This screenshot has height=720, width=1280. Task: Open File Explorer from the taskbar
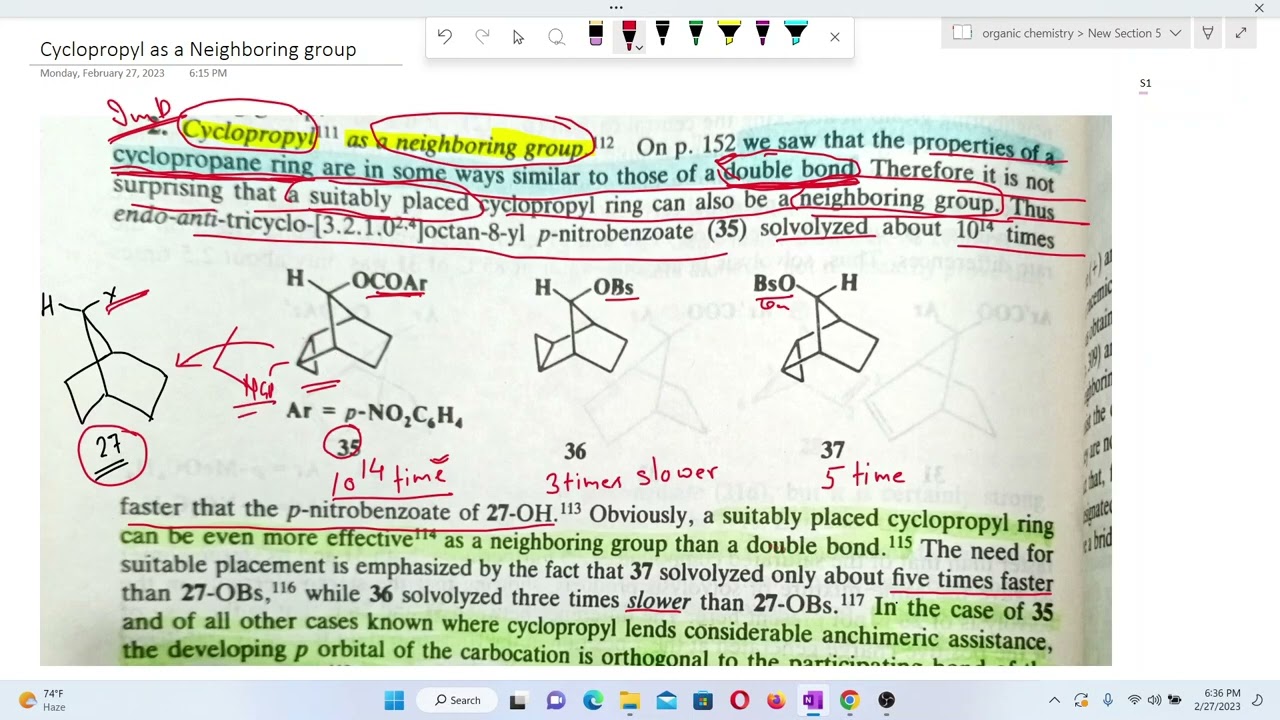[629, 700]
